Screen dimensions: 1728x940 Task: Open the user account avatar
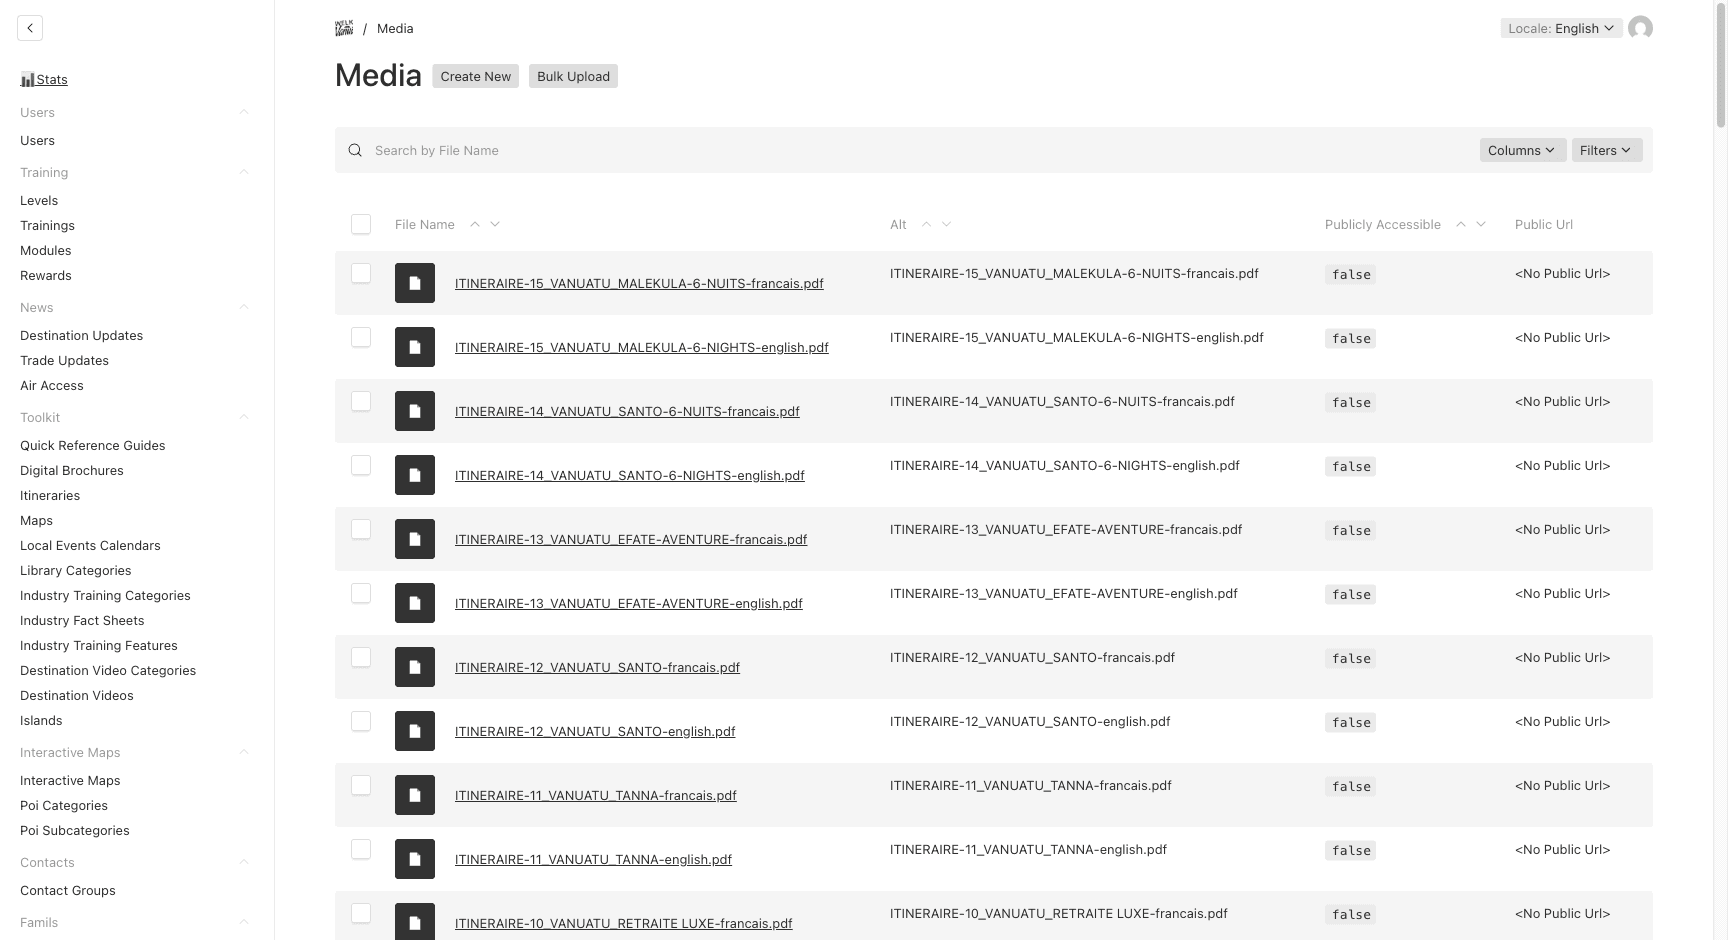point(1640,28)
